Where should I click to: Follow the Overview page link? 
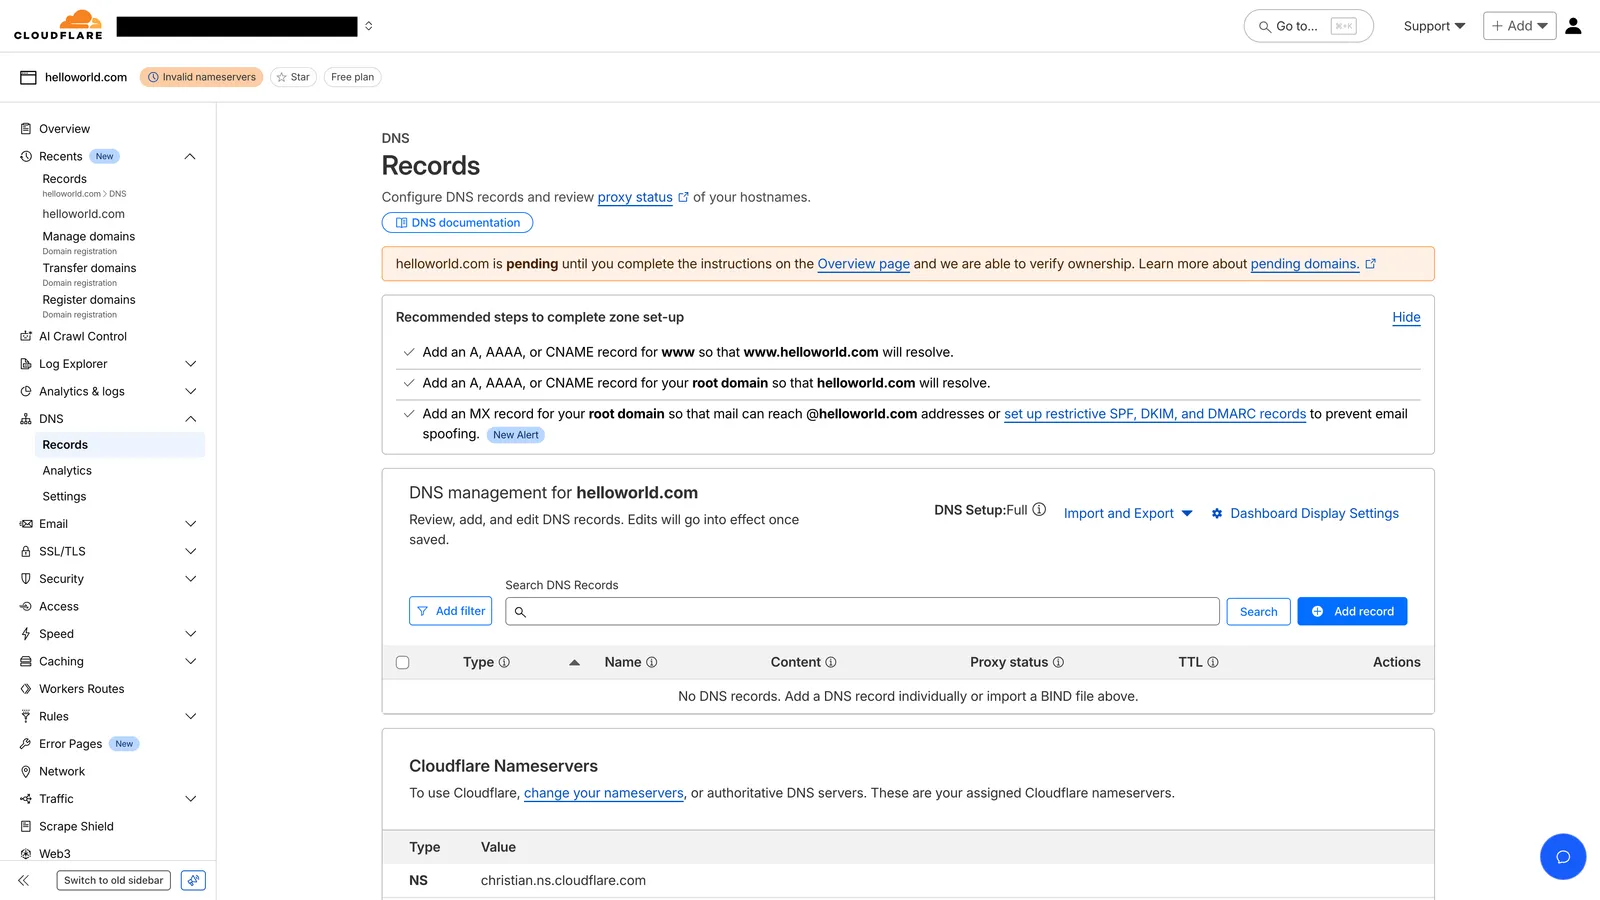pos(864,264)
